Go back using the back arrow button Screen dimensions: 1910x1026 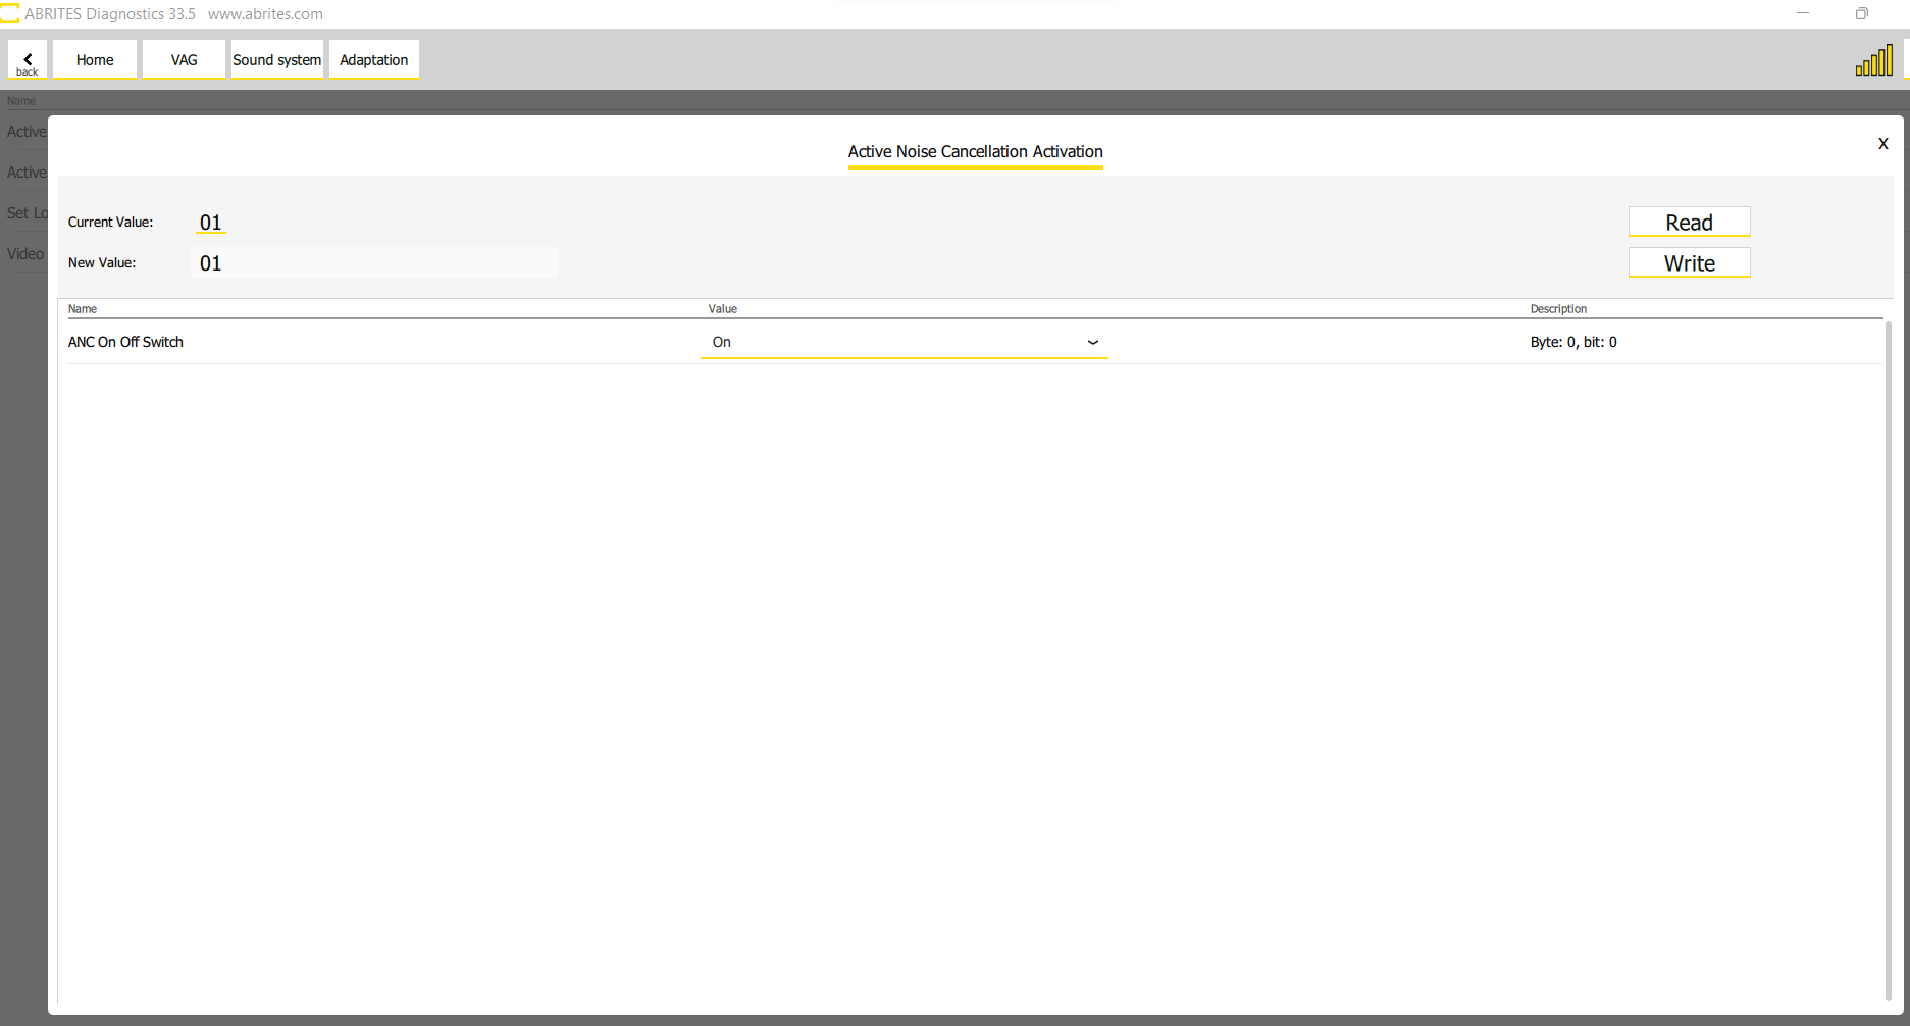click(27, 60)
